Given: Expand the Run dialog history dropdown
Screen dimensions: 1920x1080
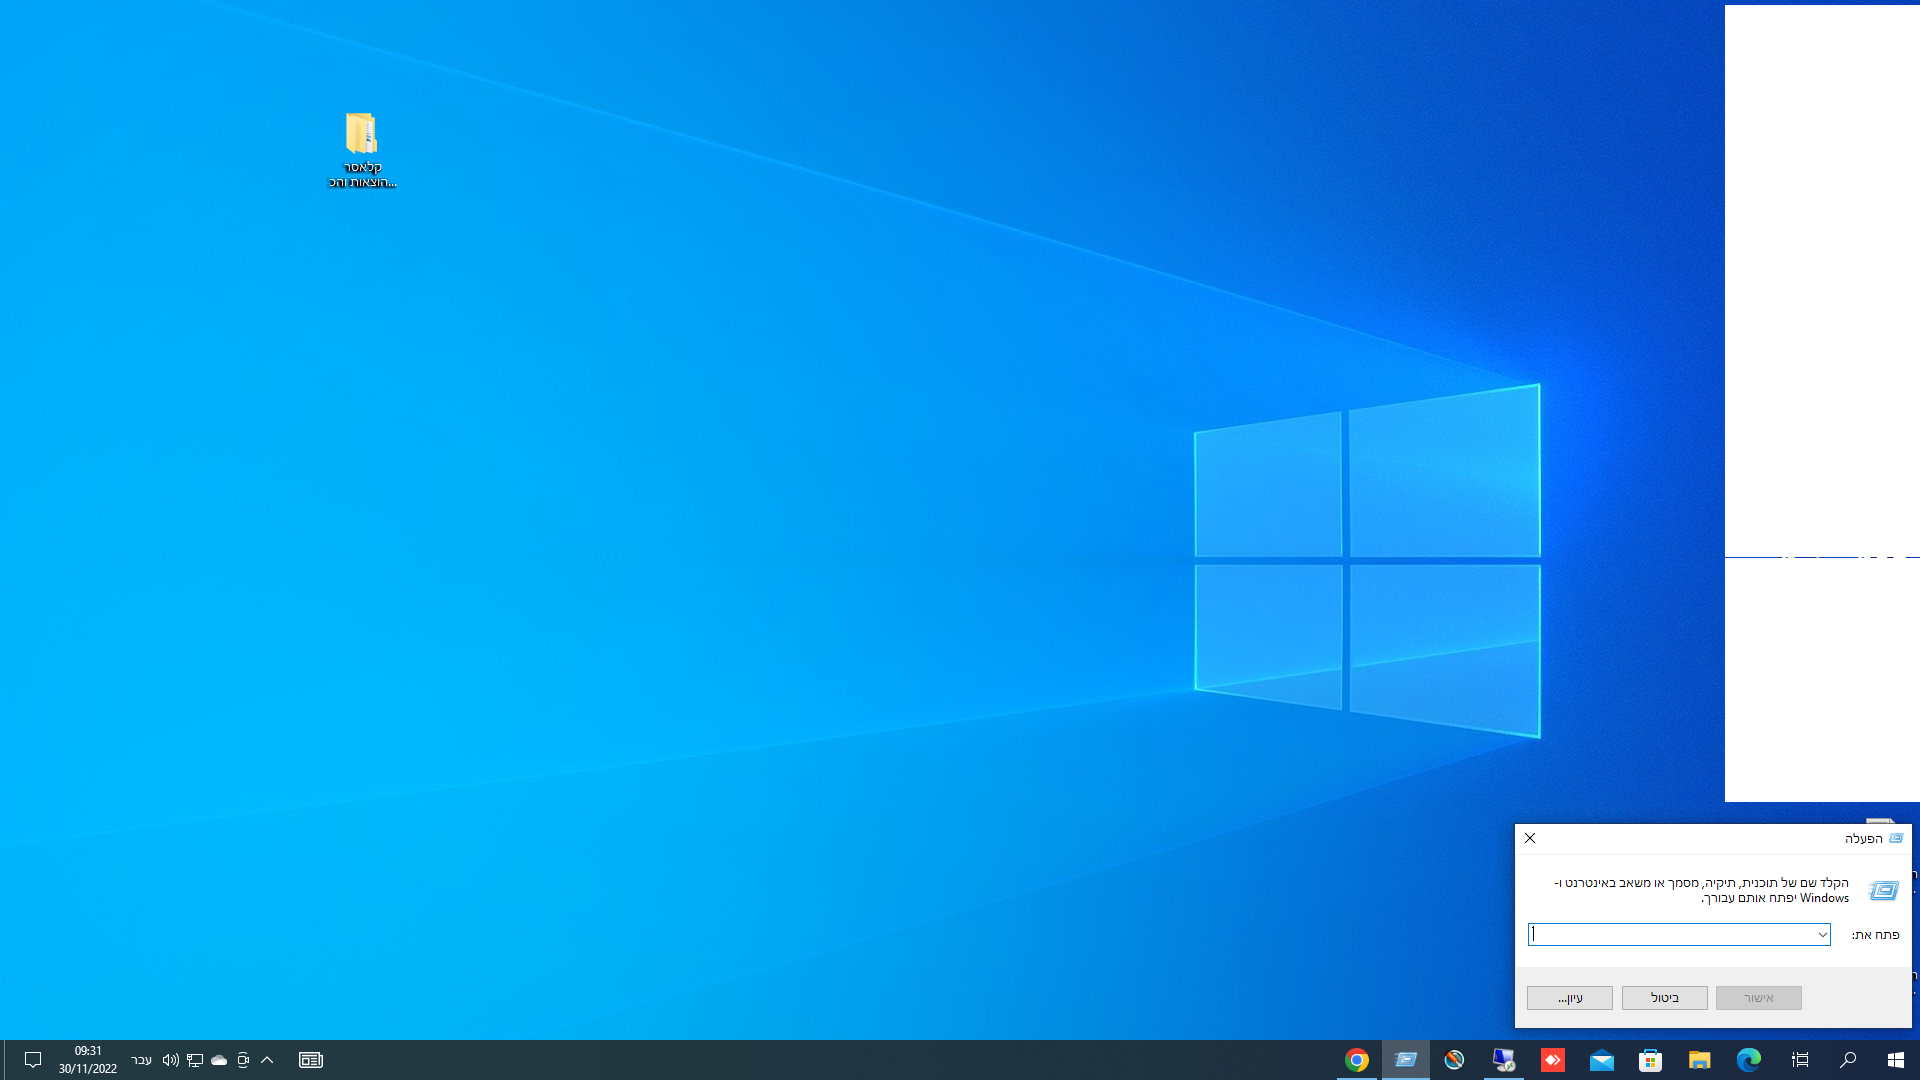Looking at the screenshot, I should coord(1822,934).
